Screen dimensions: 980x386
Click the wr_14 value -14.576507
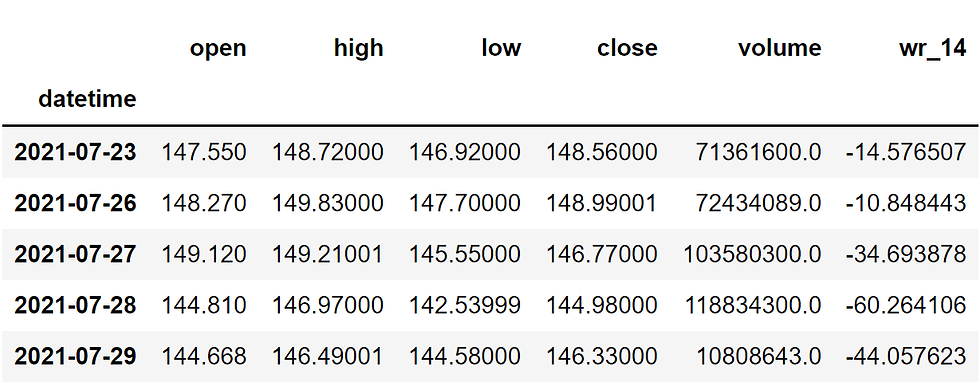coord(906,152)
